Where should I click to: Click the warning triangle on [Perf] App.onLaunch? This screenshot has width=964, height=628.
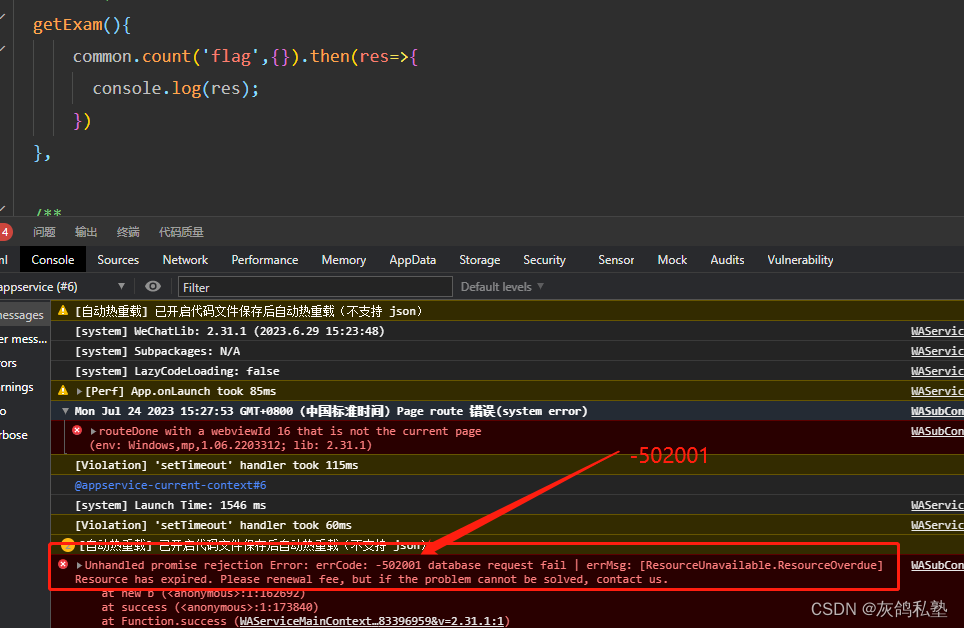(x=62, y=391)
